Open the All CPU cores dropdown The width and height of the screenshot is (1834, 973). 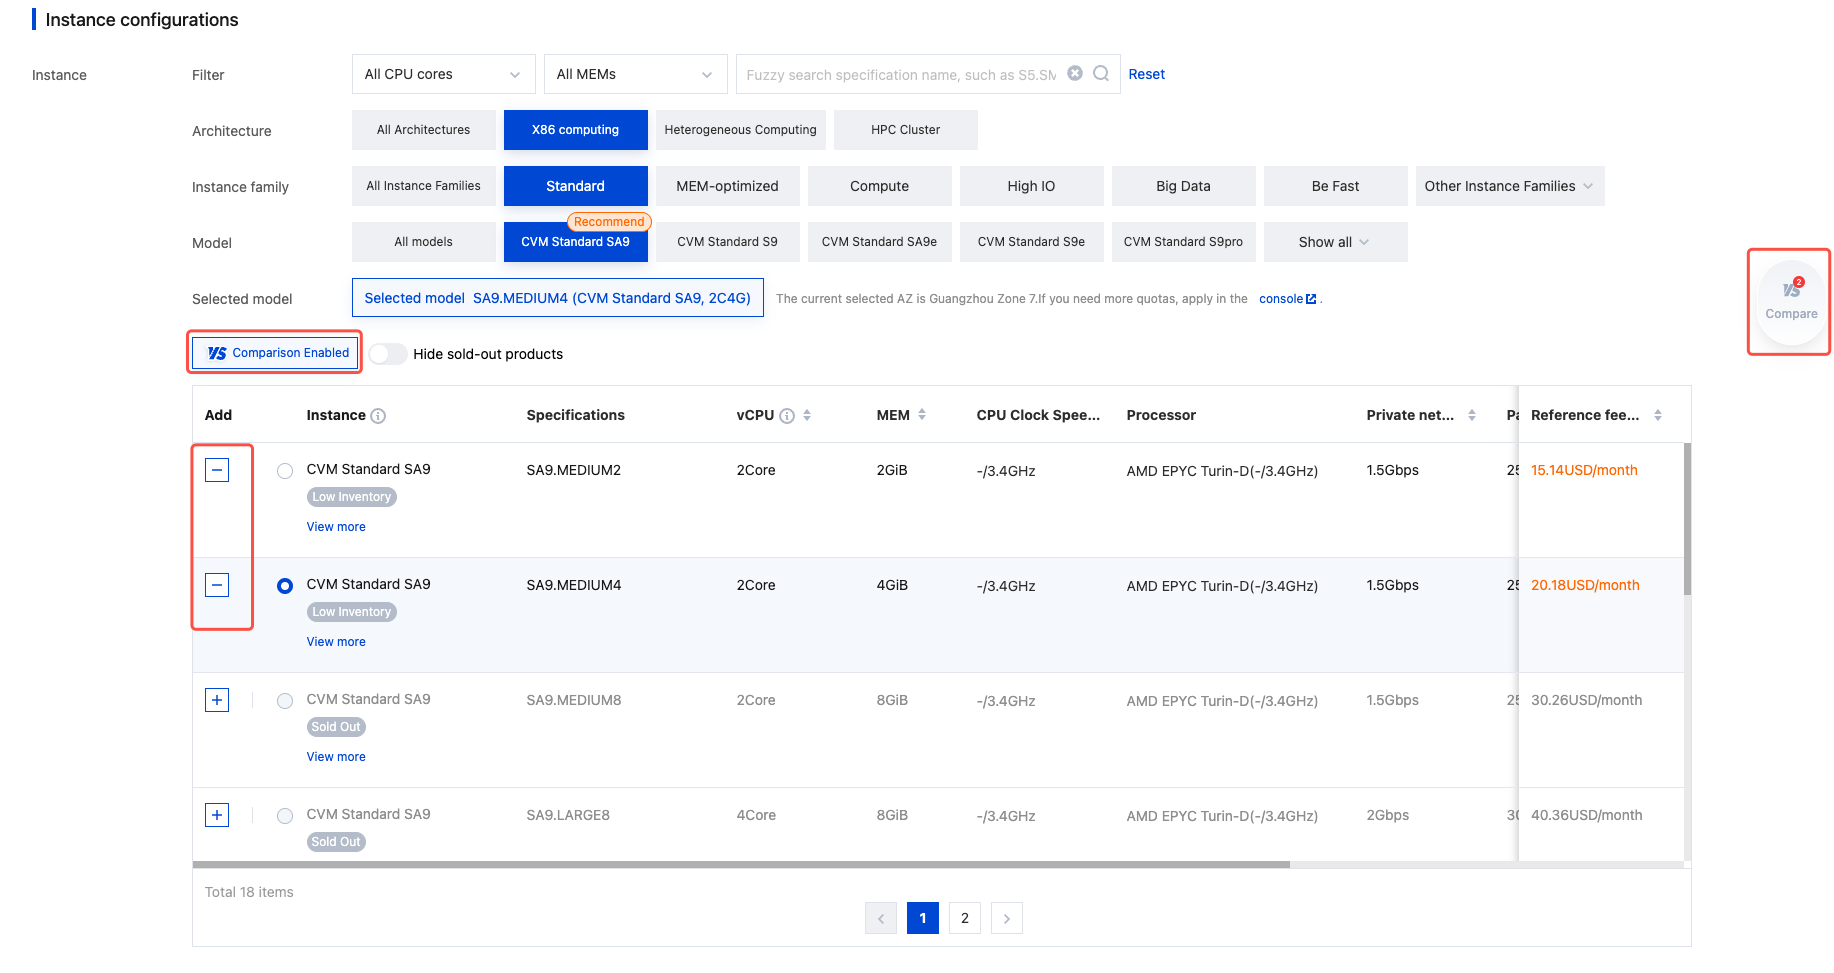(x=443, y=74)
